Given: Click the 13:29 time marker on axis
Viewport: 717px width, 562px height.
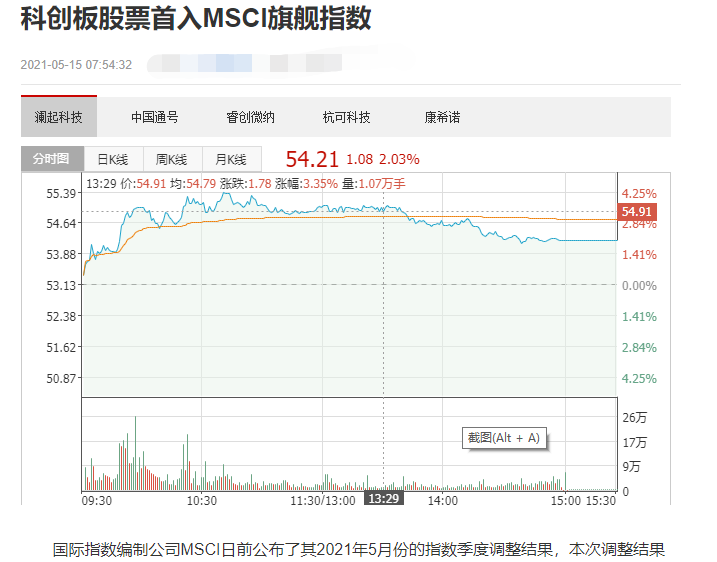Looking at the screenshot, I should tap(384, 498).
